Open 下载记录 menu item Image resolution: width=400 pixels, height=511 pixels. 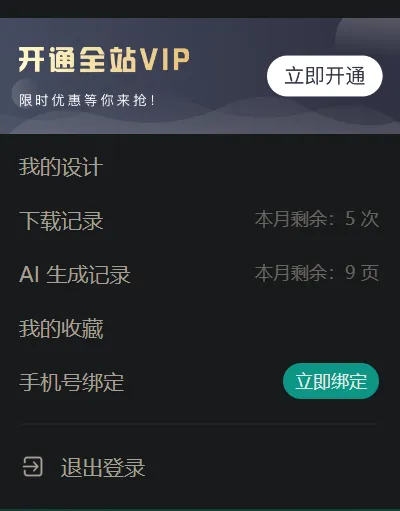pos(61,220)
